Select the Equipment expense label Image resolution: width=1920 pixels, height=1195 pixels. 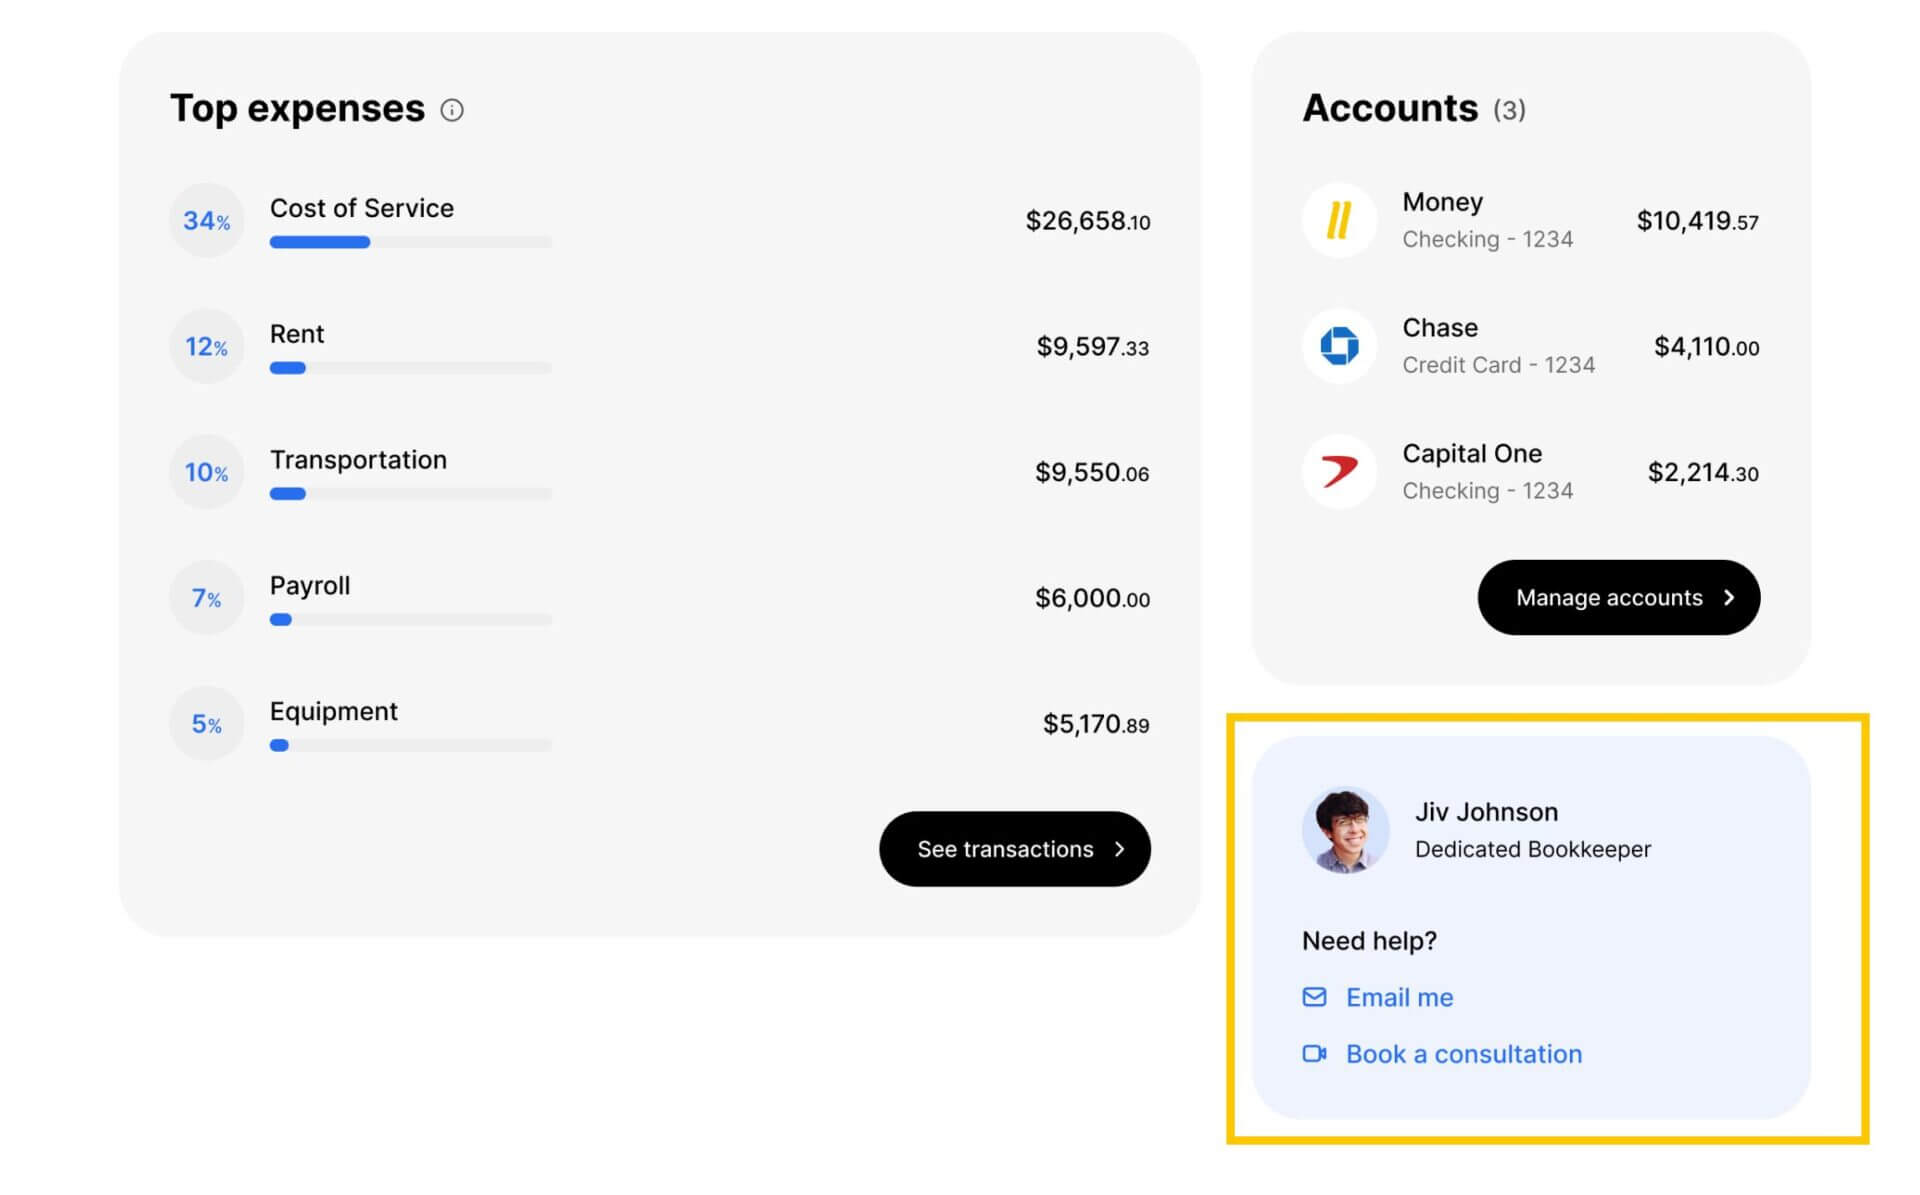334,712
